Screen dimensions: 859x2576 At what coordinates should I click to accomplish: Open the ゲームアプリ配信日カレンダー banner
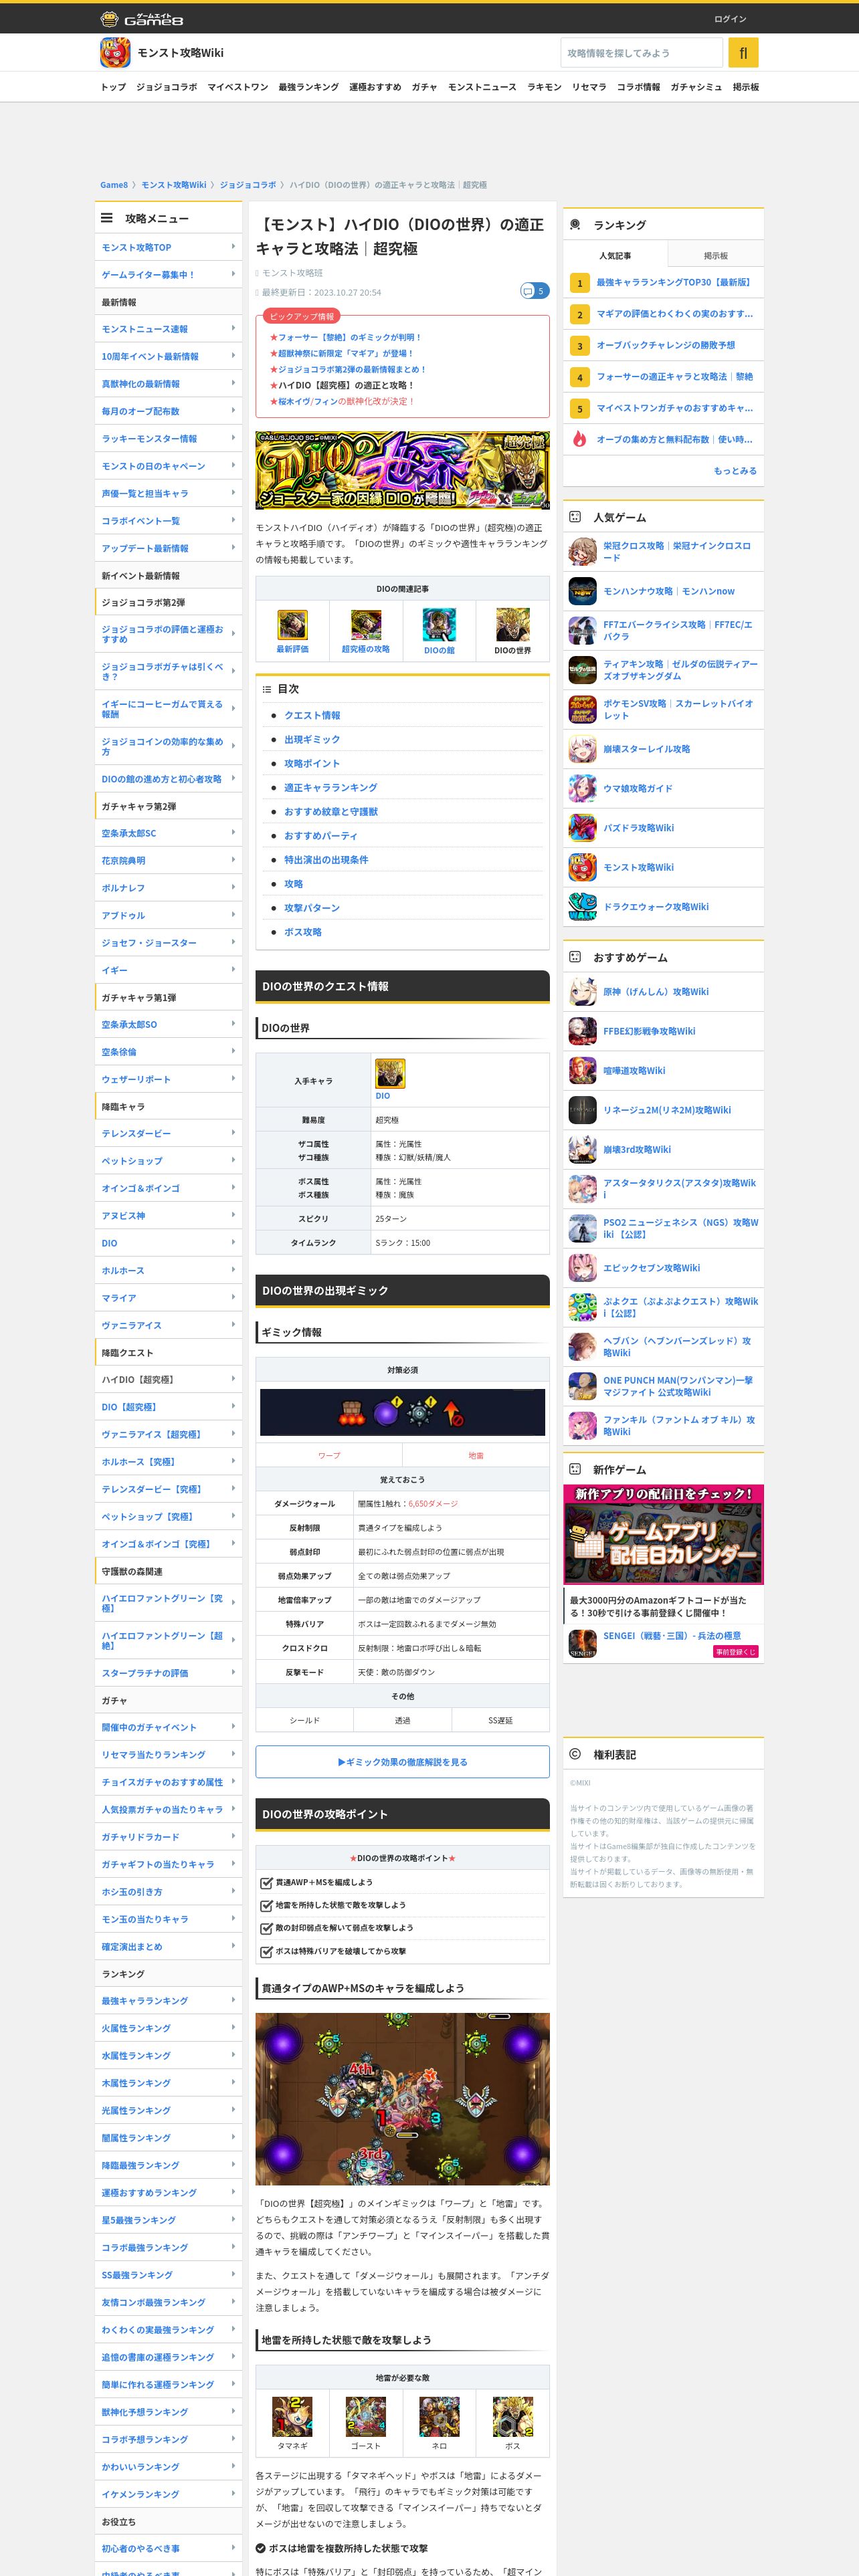coord(663,1535)
